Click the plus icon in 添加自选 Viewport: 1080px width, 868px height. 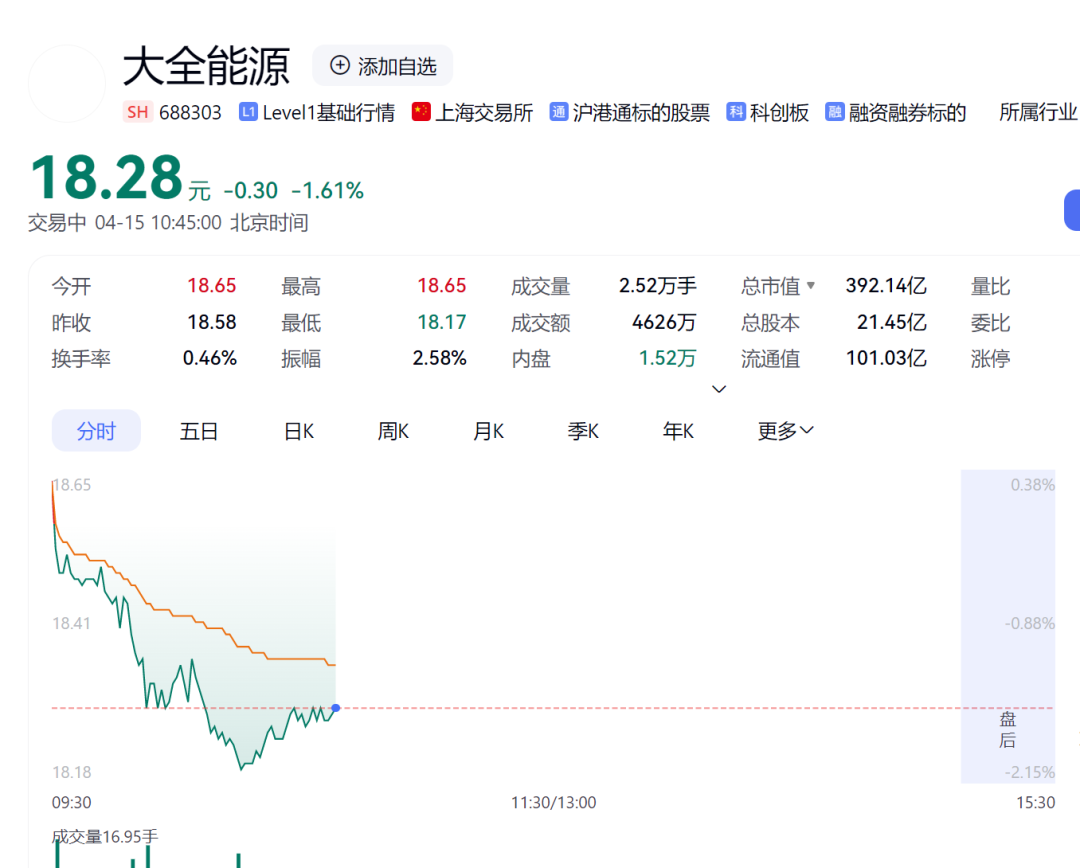[340, 66]
